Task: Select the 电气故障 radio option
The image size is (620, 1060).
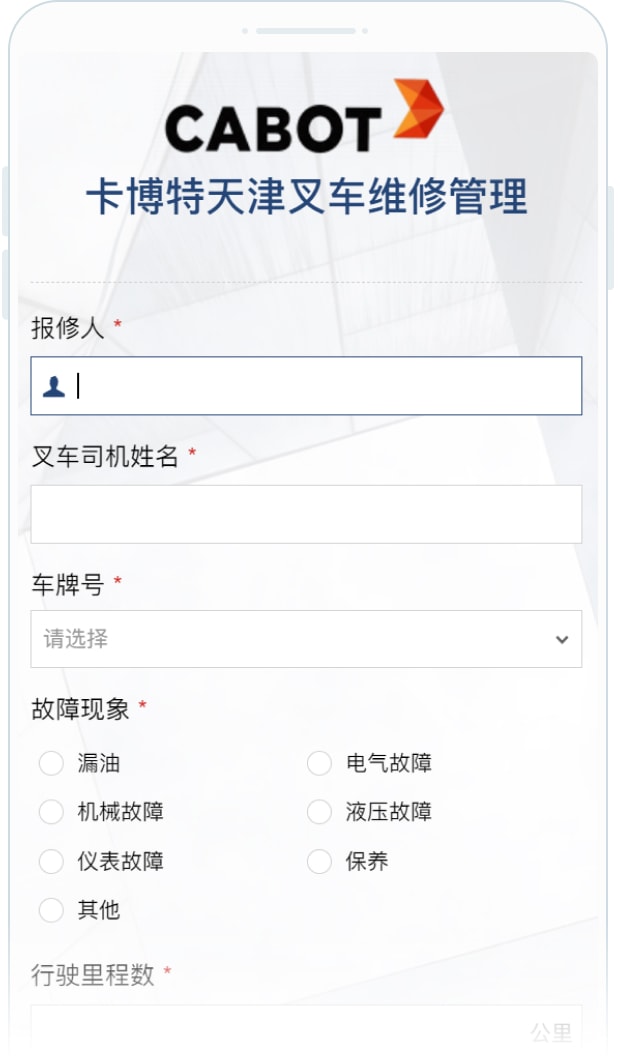Action: click(319, 764)
